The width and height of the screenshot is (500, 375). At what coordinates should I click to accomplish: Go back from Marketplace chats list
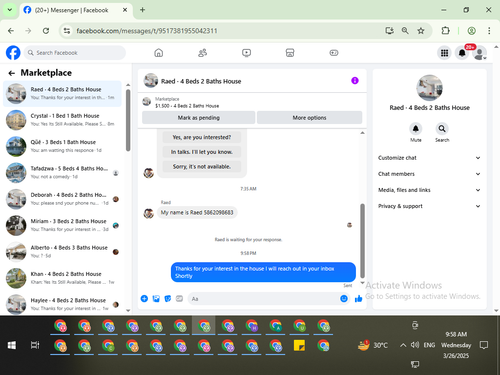tap(12, 73)
